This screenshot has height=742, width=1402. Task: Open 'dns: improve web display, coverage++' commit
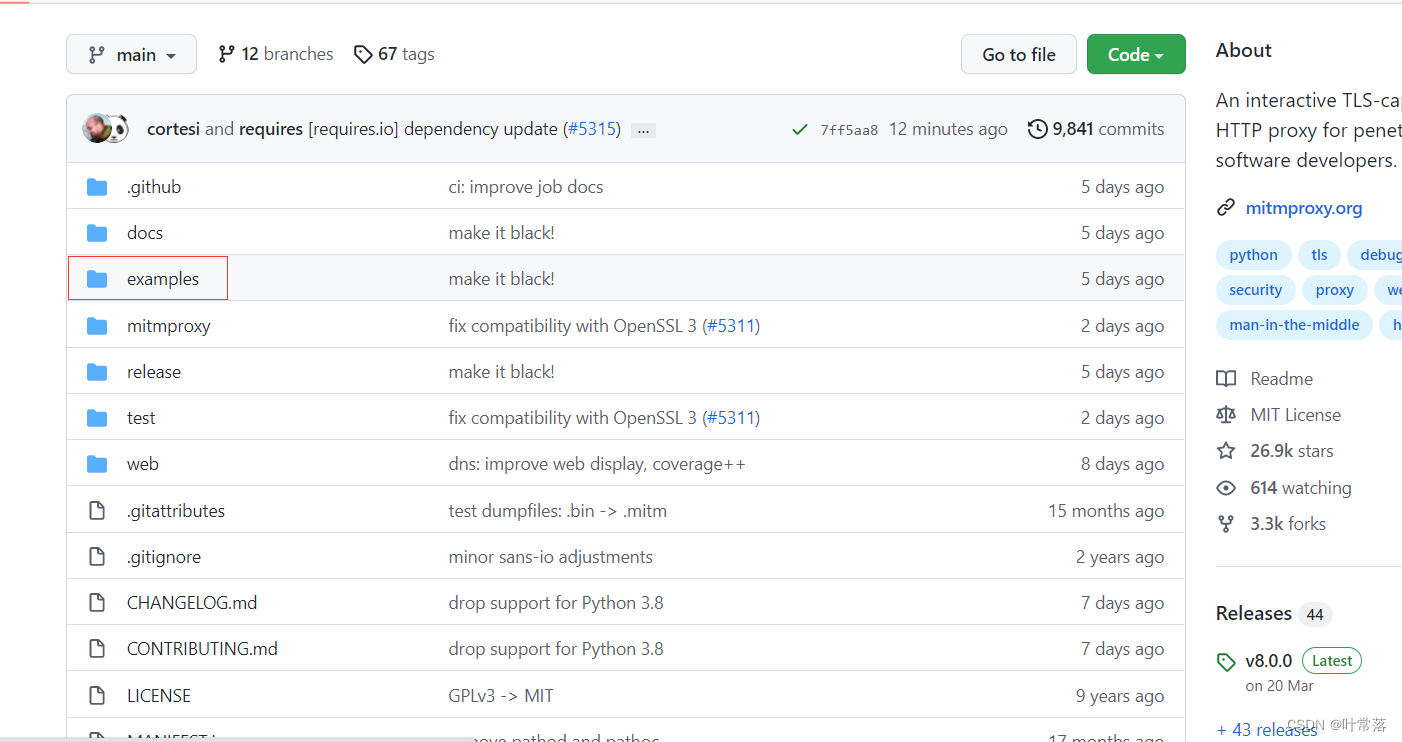coord(597,464)
